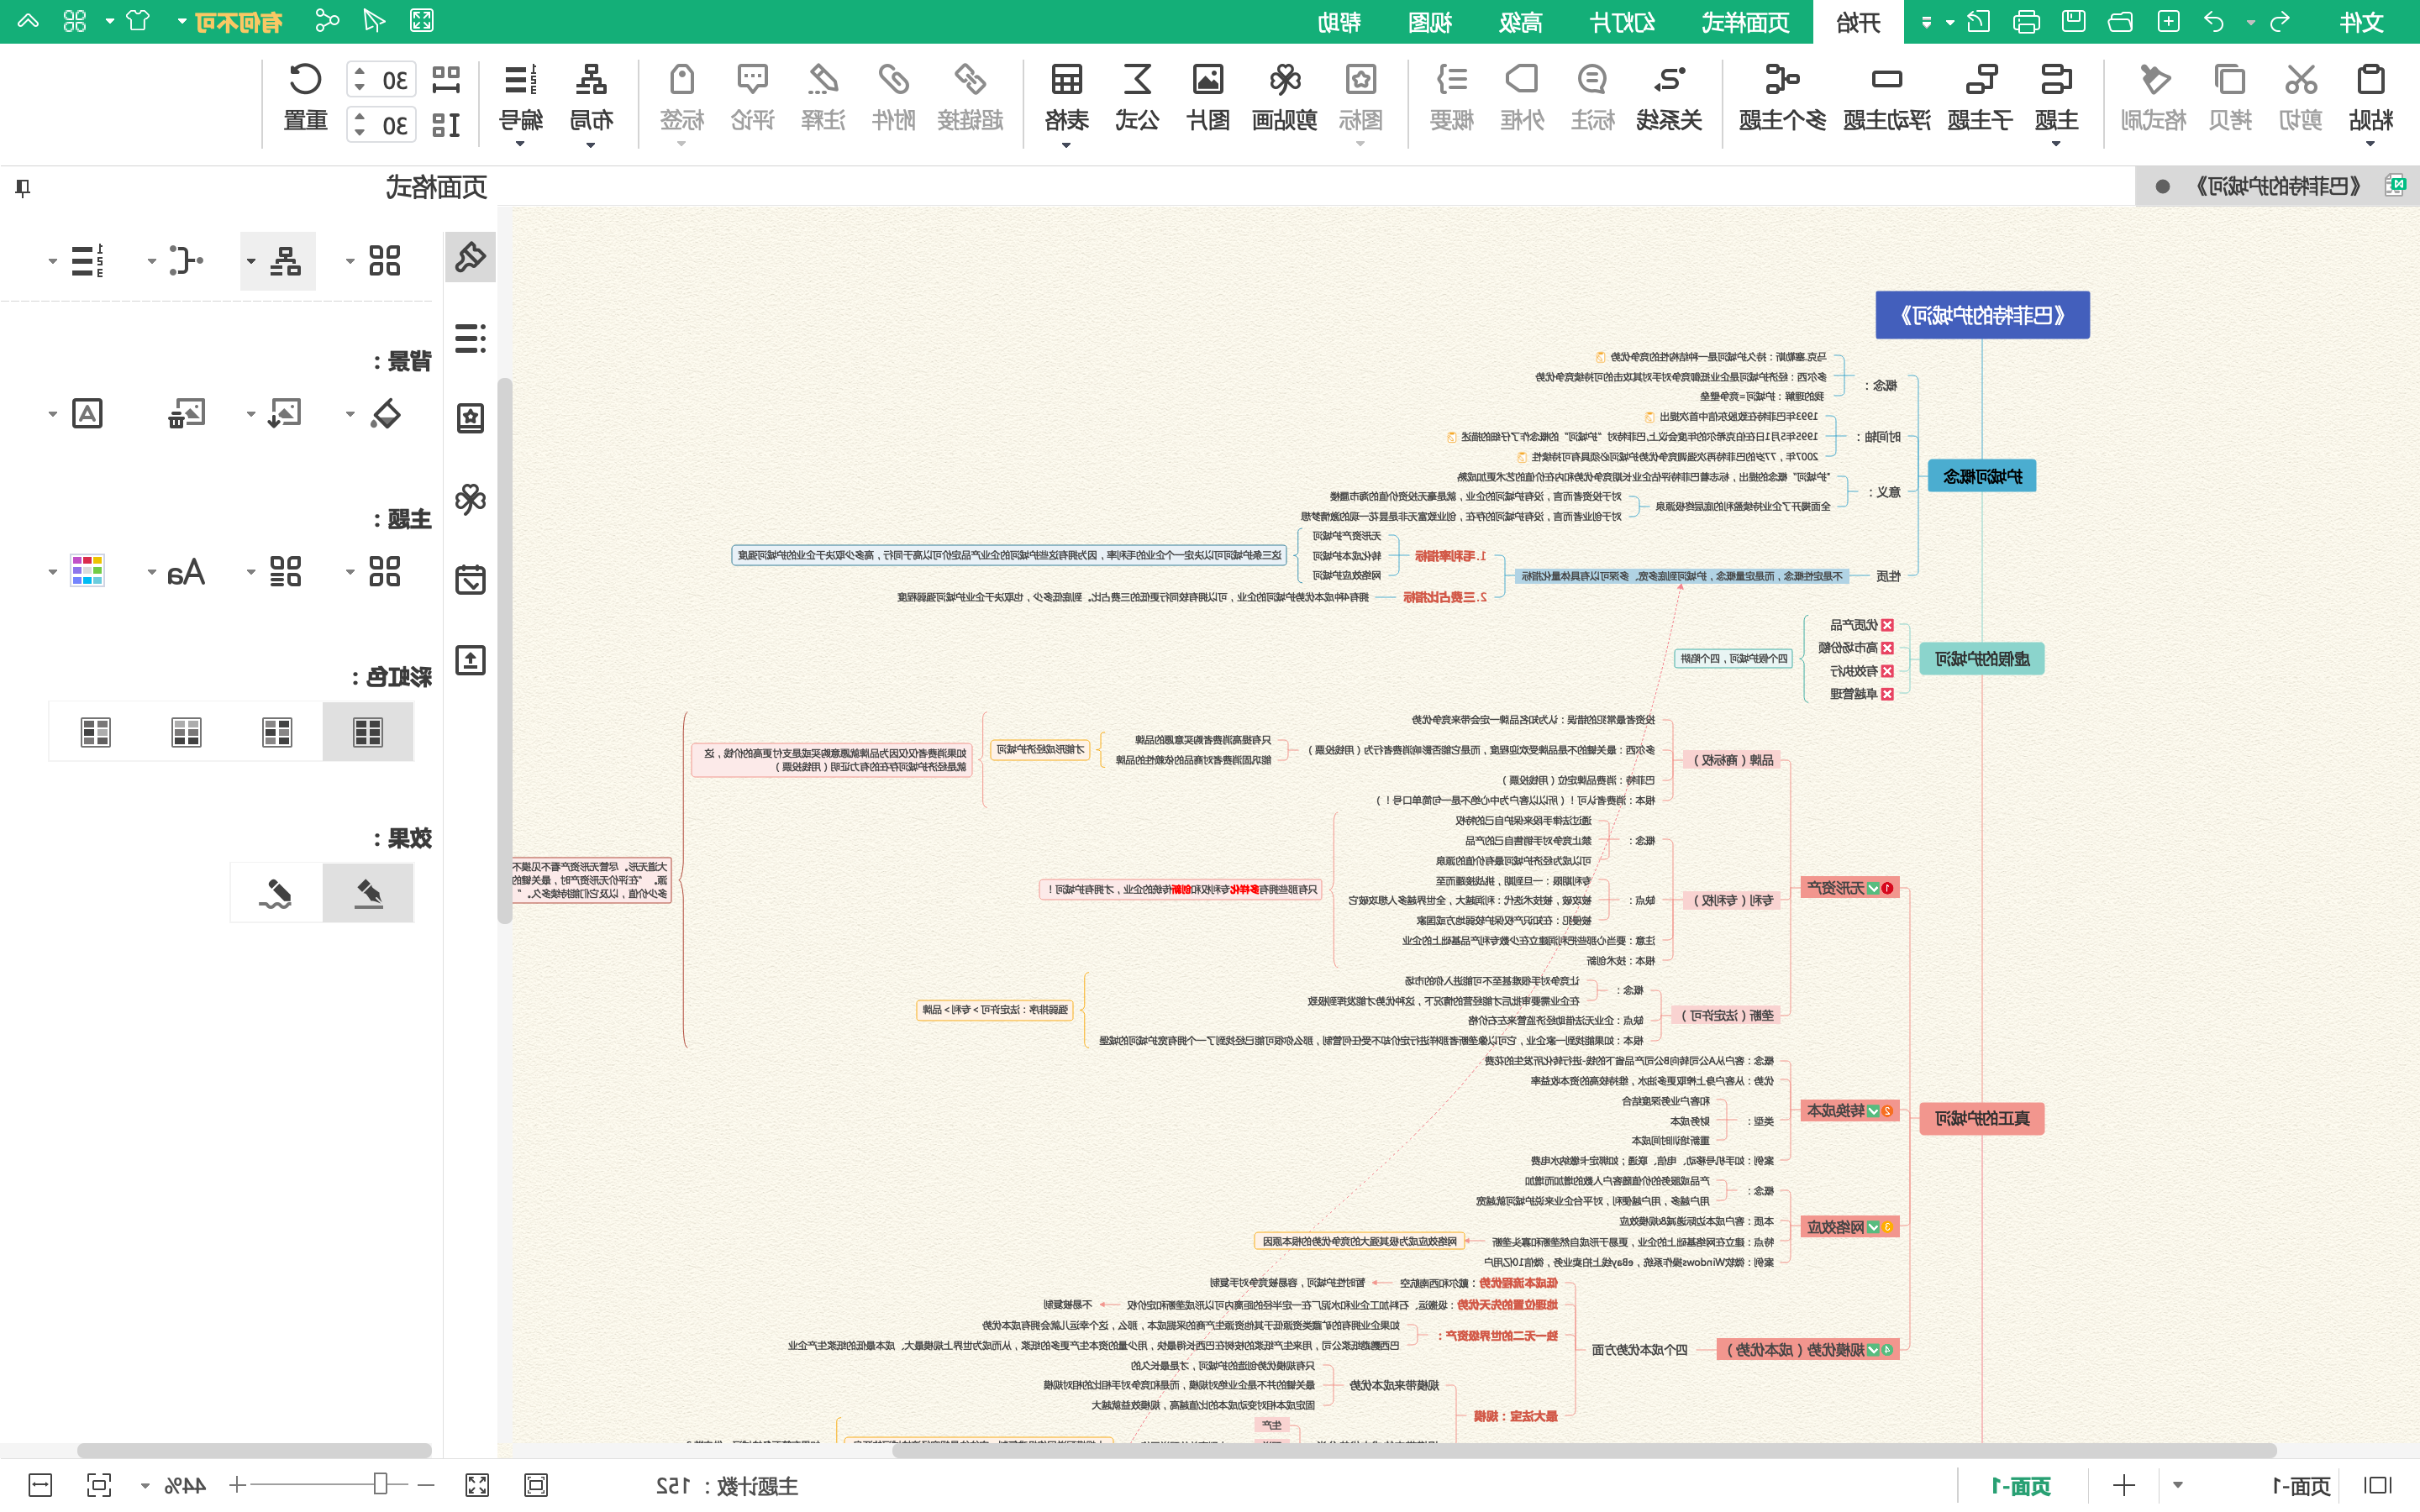Switch to the 视图 view tab
The image size is (2420, 1512).
(1430, 22)
